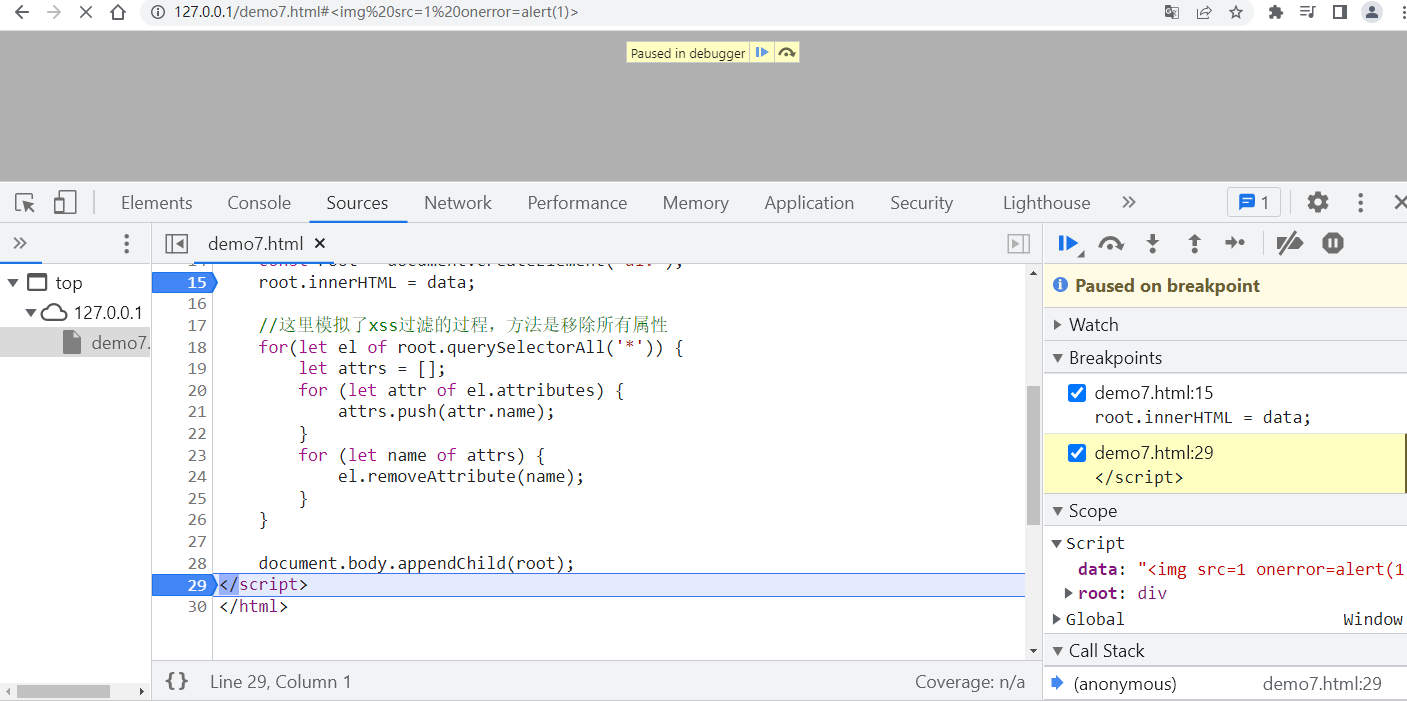1407x702 pixels.
Task: Click the code editor vertical scrollbar
Action: pos(1034,455)
